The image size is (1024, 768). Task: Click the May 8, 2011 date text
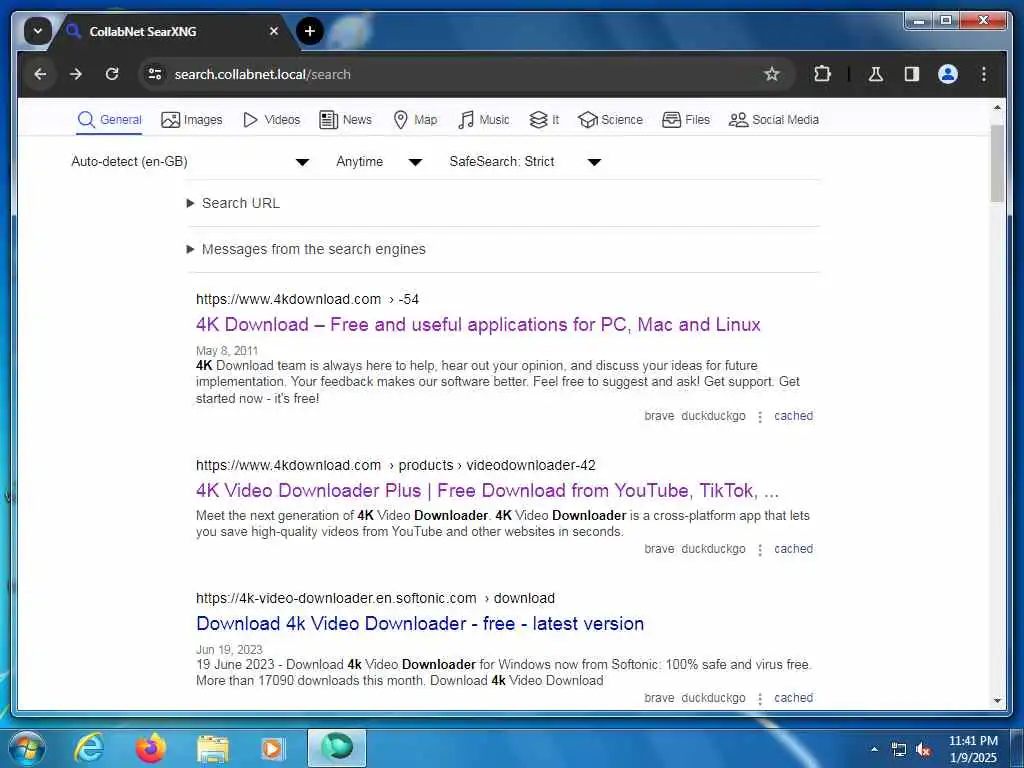click(x=227, y=351)
